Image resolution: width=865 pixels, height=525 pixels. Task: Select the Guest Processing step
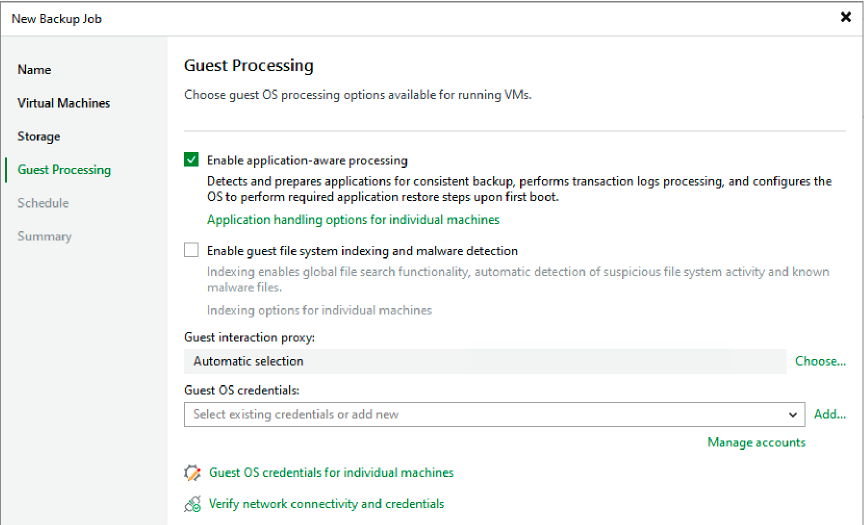click(x=64, y=170)
